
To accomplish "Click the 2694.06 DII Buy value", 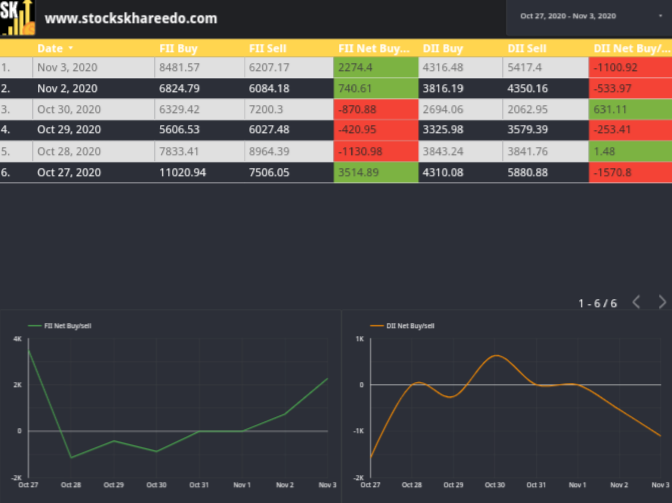I will pos(443,109).
